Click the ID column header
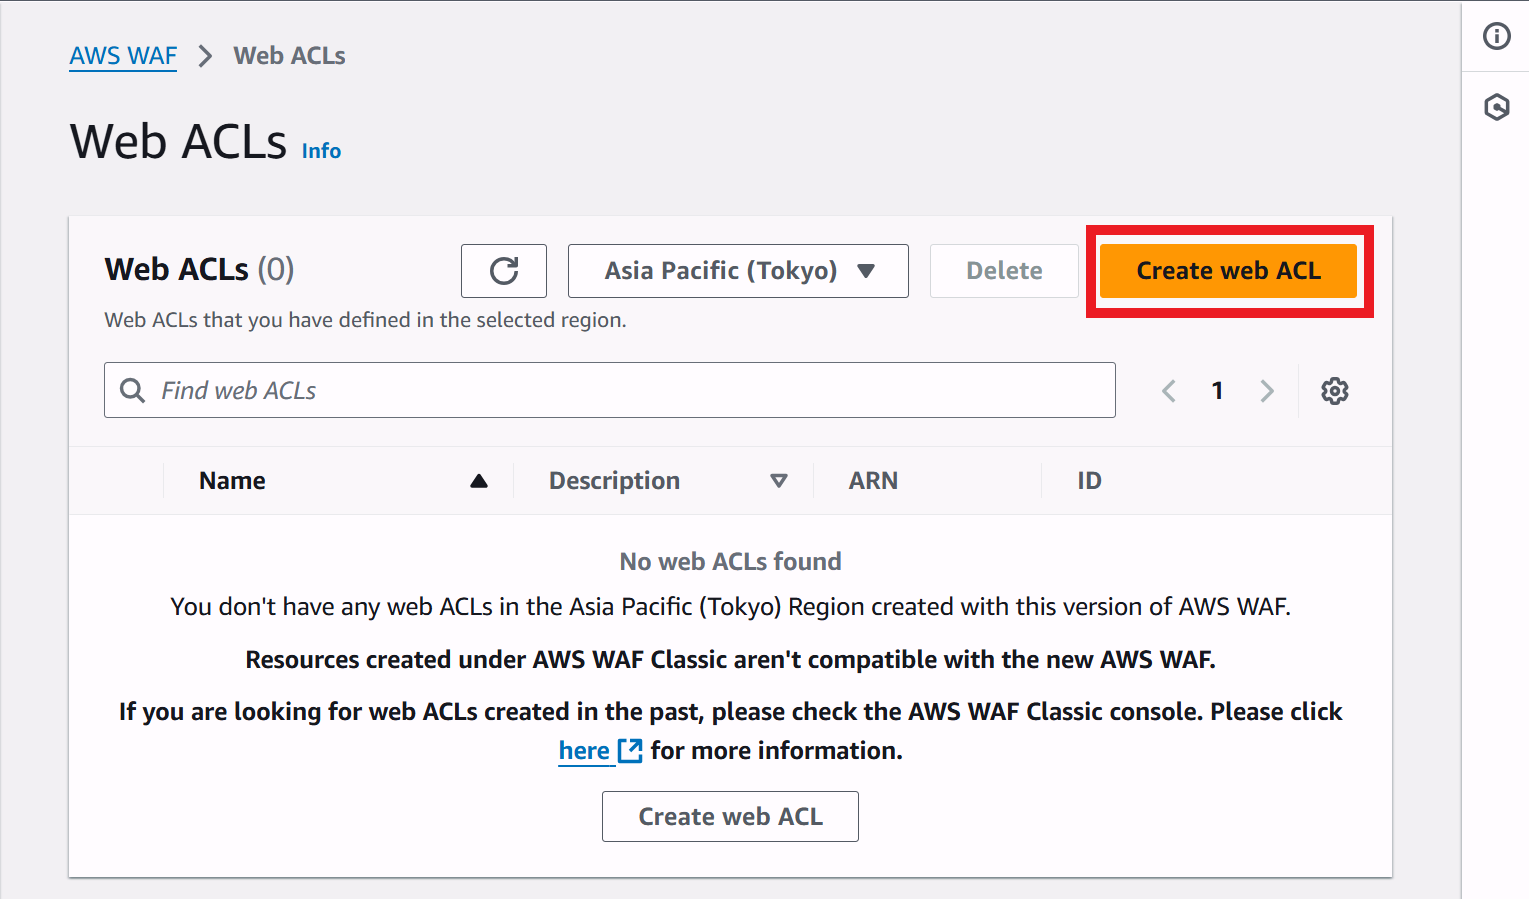The image size is (1529, 899). pos(1089,481)
